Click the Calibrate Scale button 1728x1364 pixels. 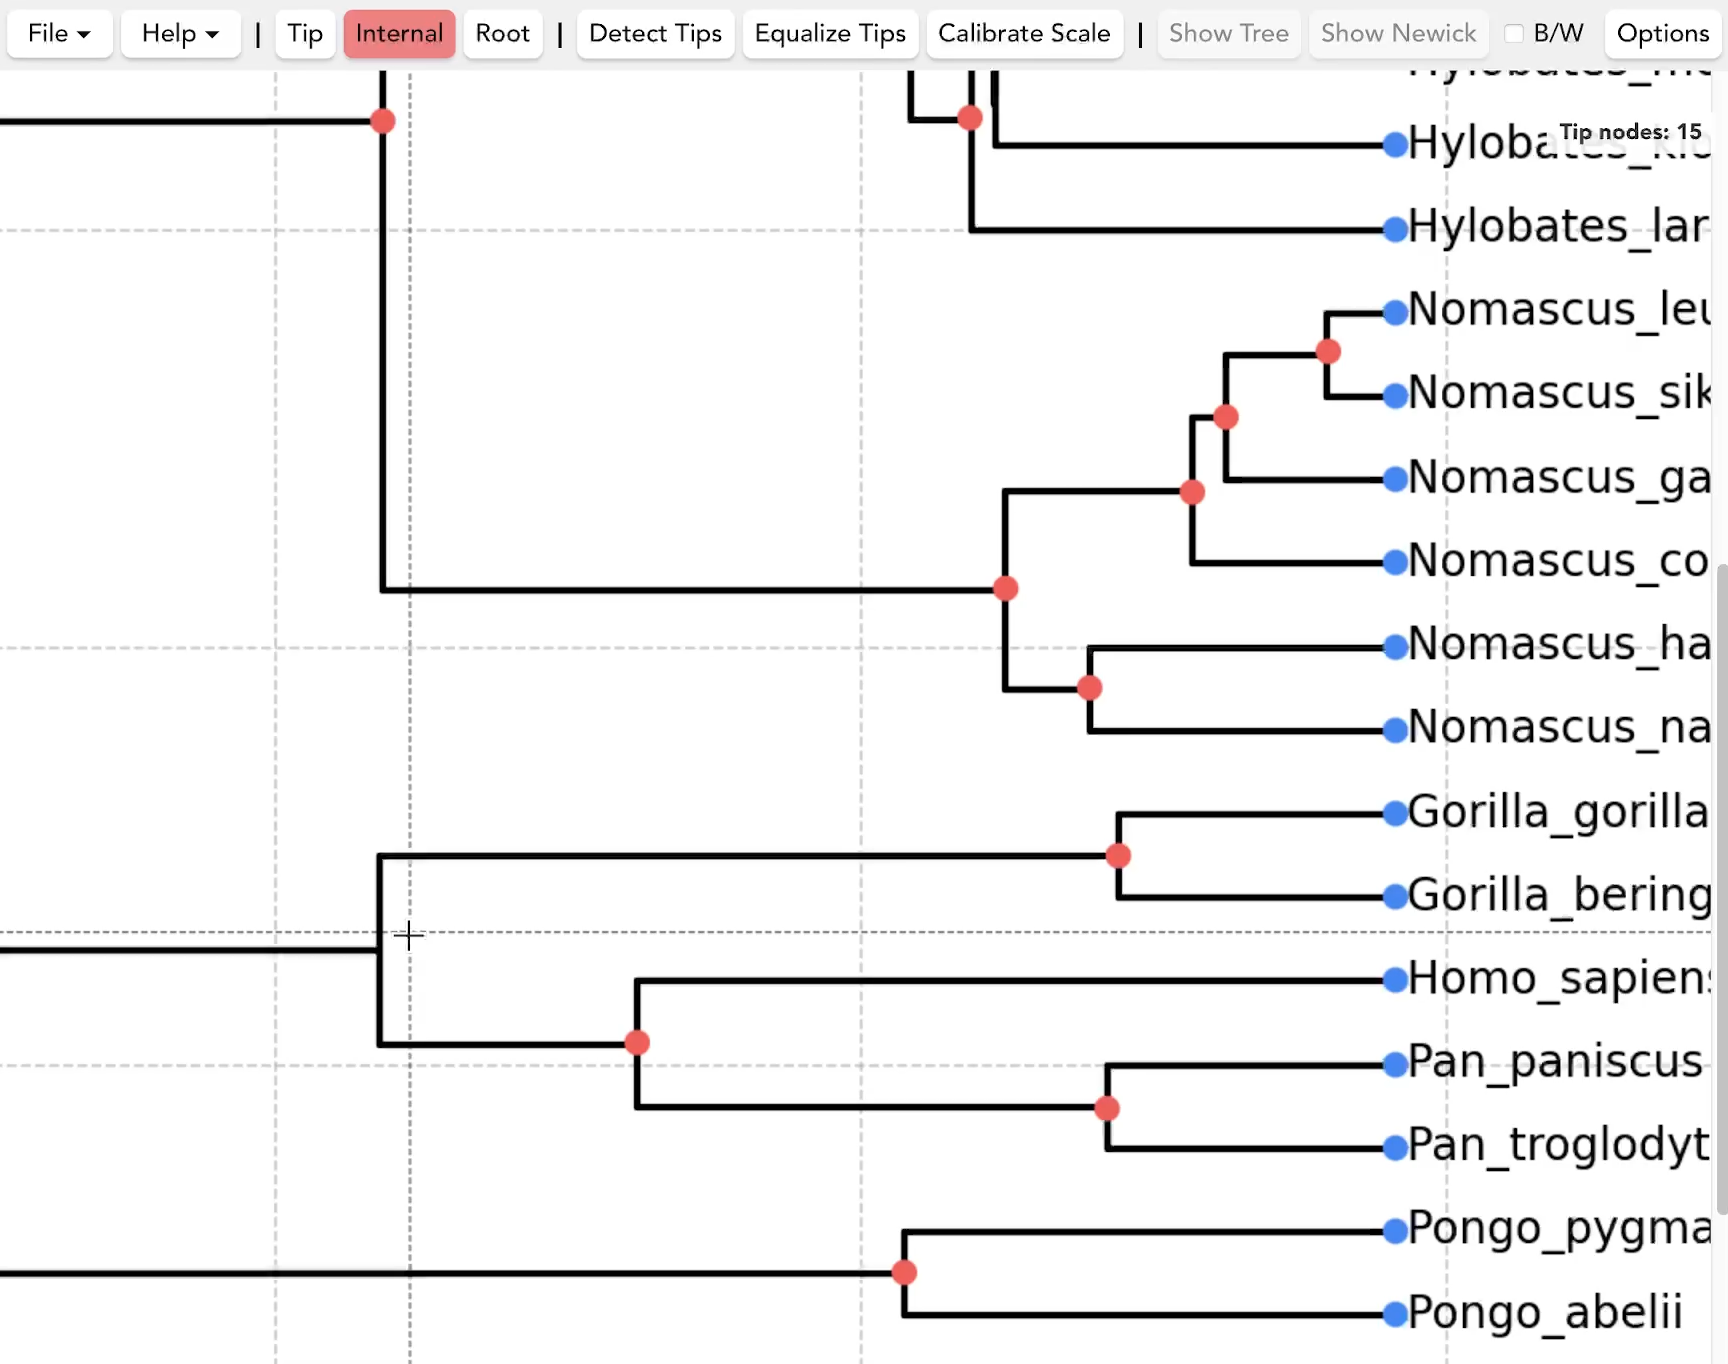1024,34
